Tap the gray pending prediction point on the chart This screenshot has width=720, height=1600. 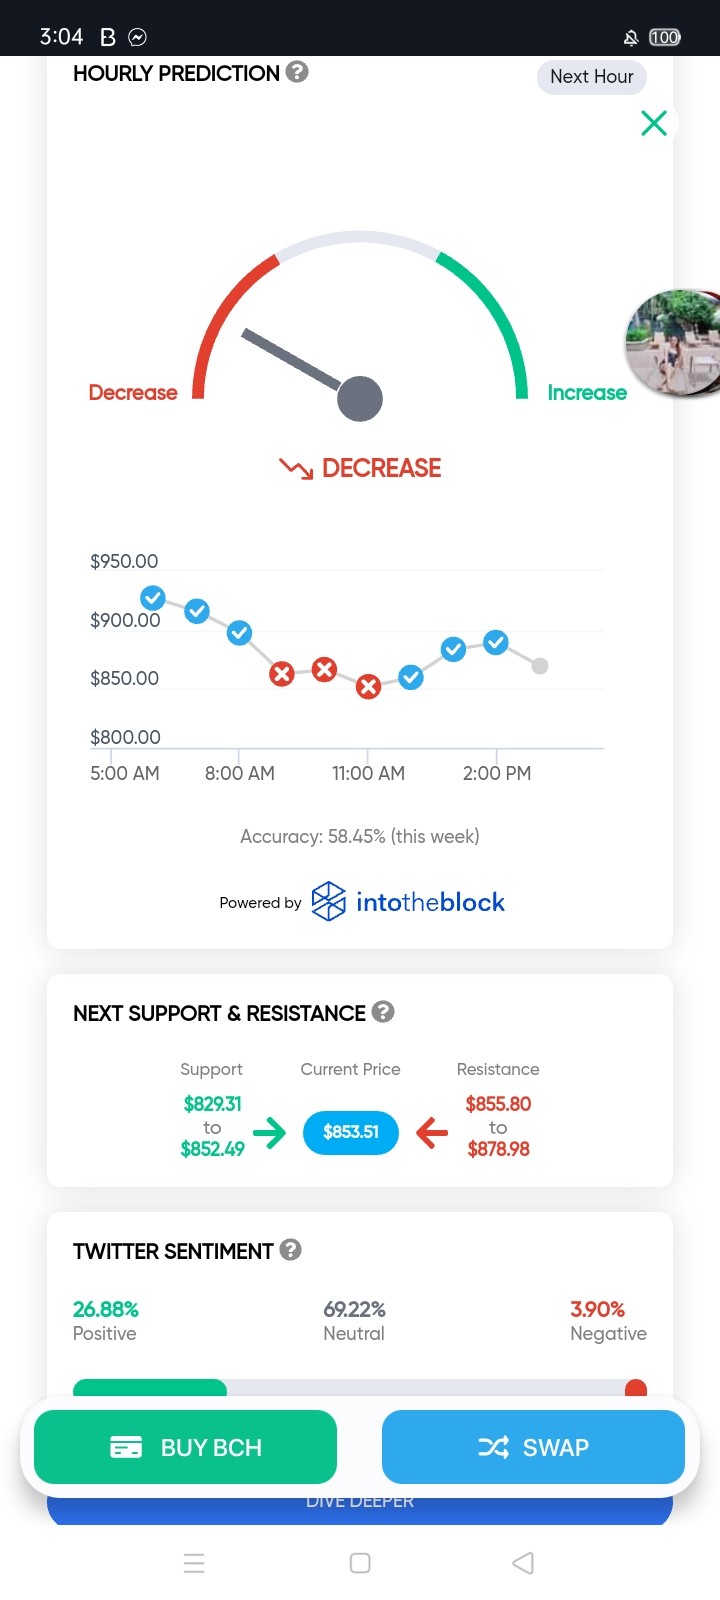(x=540, y=666)
